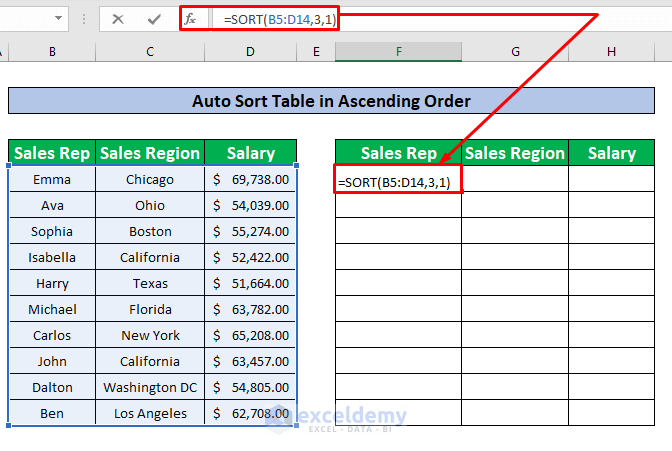This screenshot has width=672, height=451.
Task: Select column F header
Action: coord(398,51)
